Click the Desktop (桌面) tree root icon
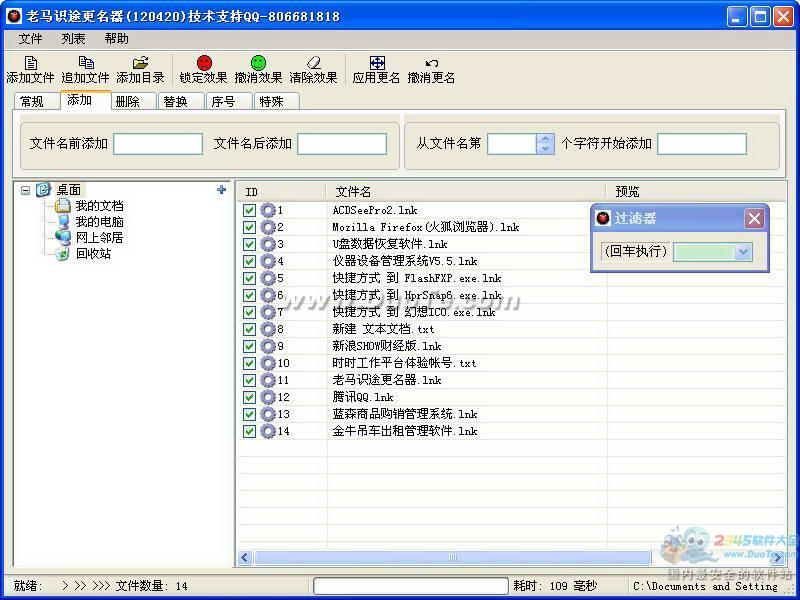Image resolution: width=800 pixels, height=600 pixels. point(43,190)
